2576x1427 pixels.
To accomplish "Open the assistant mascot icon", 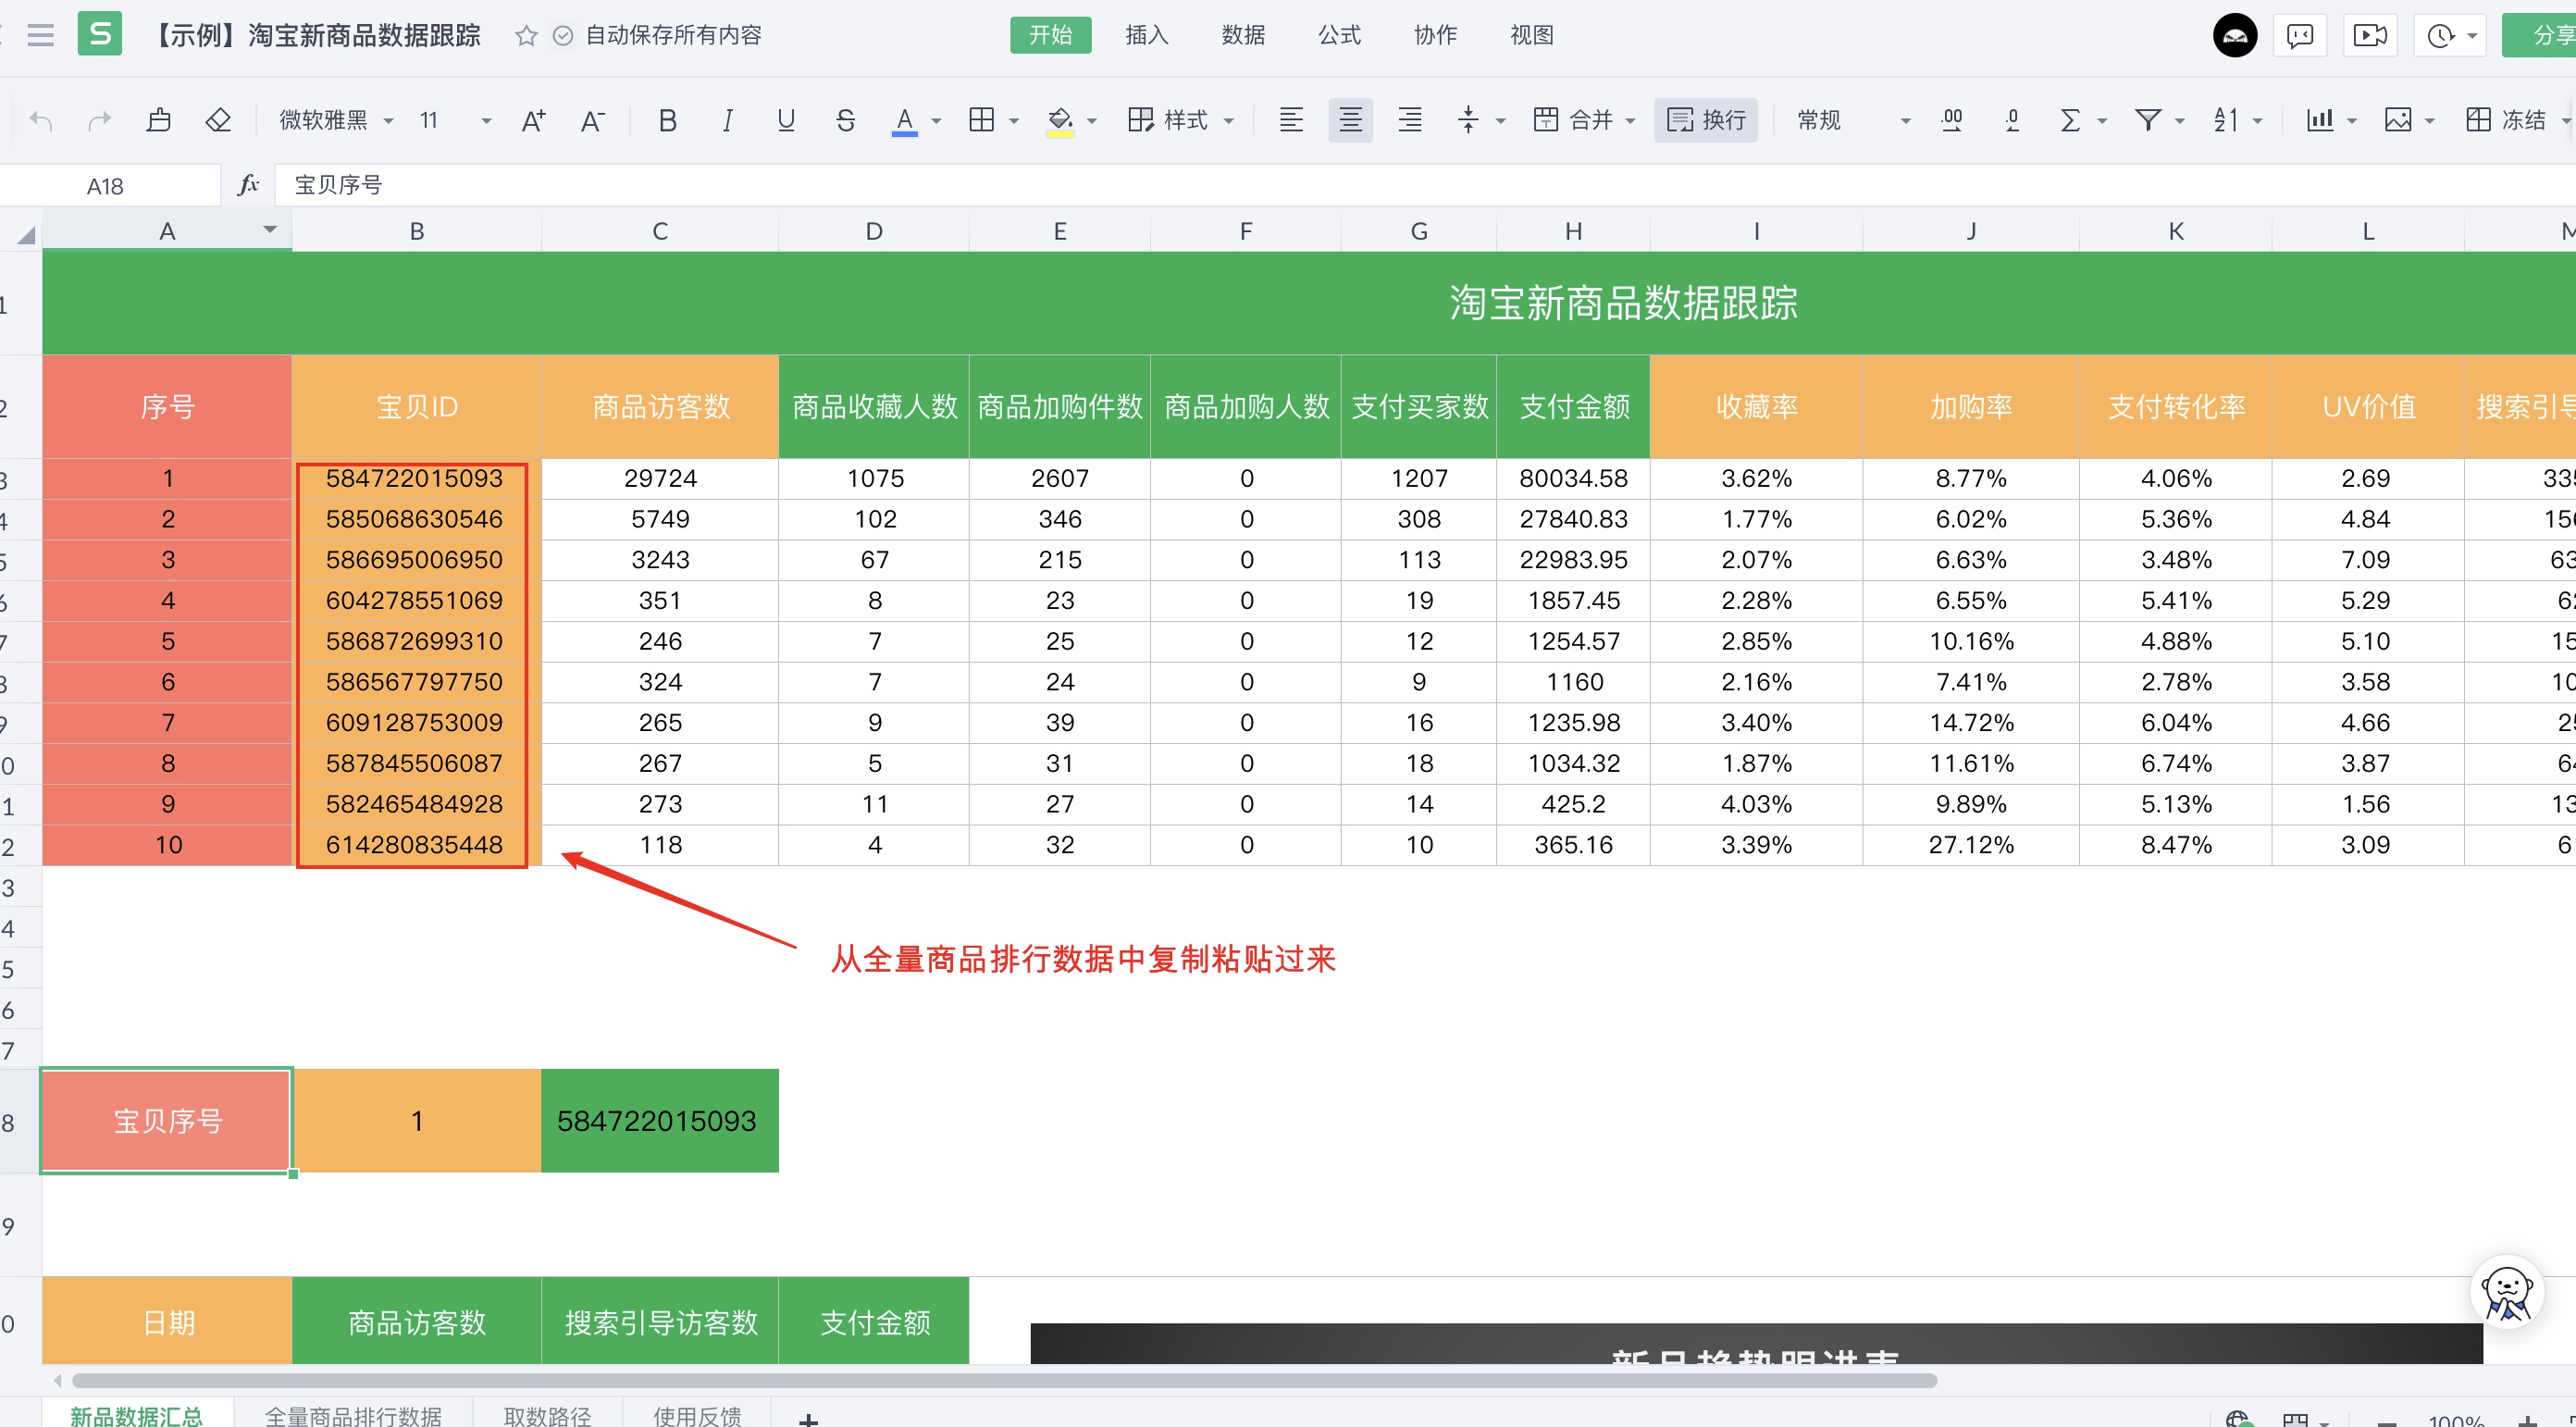I will click(2507, 1293).
